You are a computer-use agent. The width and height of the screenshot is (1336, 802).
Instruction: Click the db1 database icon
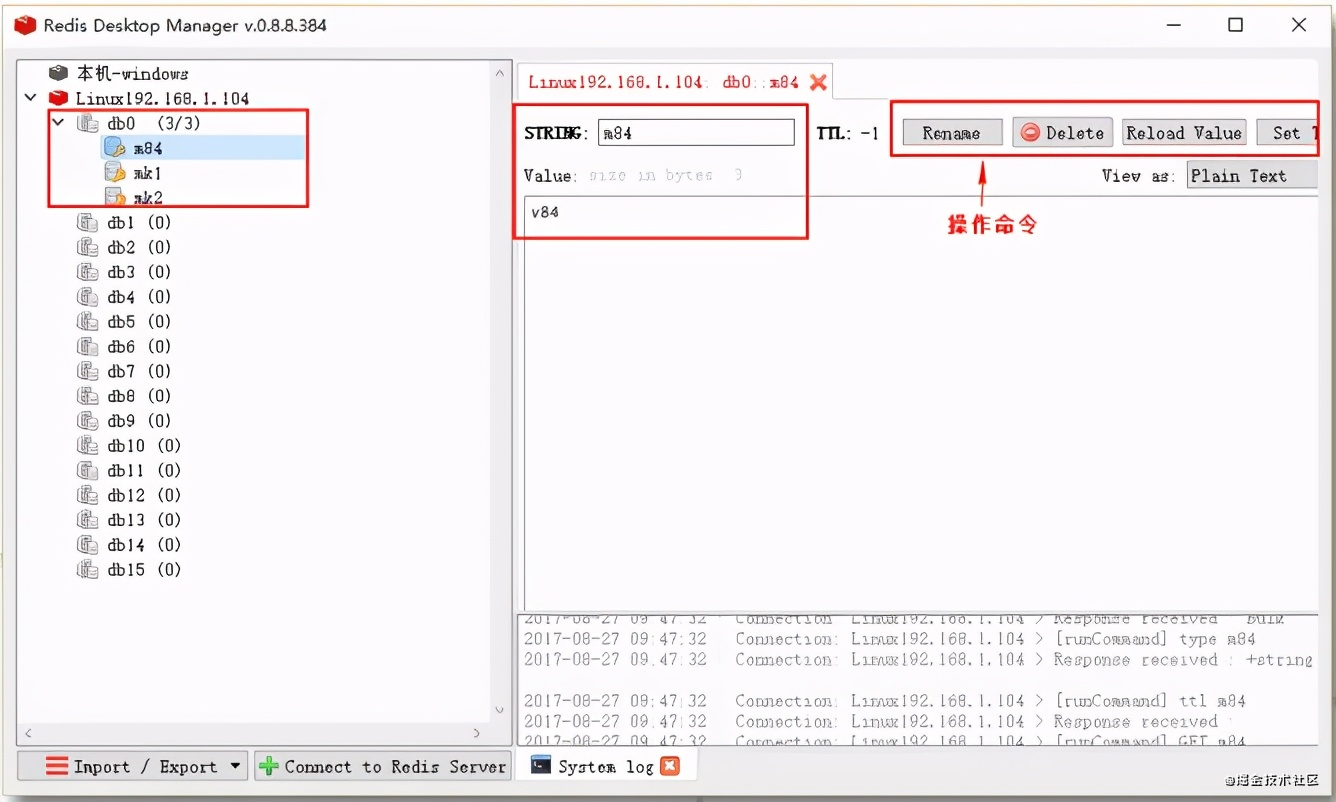point(88,223)
